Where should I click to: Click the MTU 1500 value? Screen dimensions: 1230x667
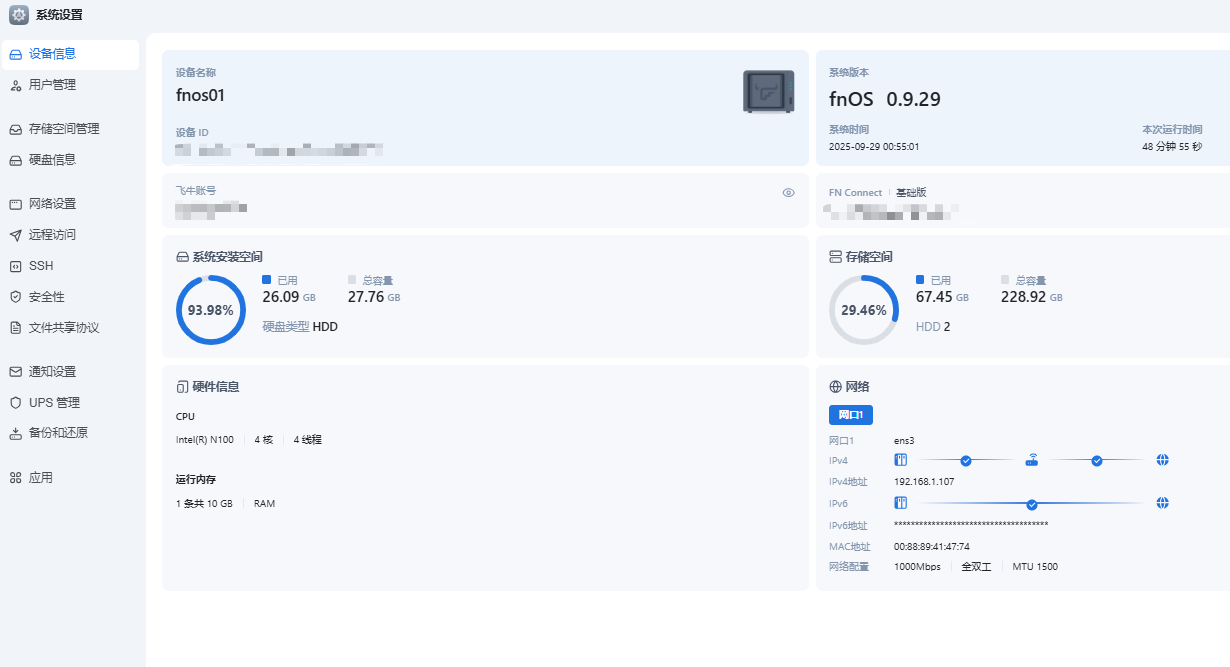click(x=1035, y=567)
